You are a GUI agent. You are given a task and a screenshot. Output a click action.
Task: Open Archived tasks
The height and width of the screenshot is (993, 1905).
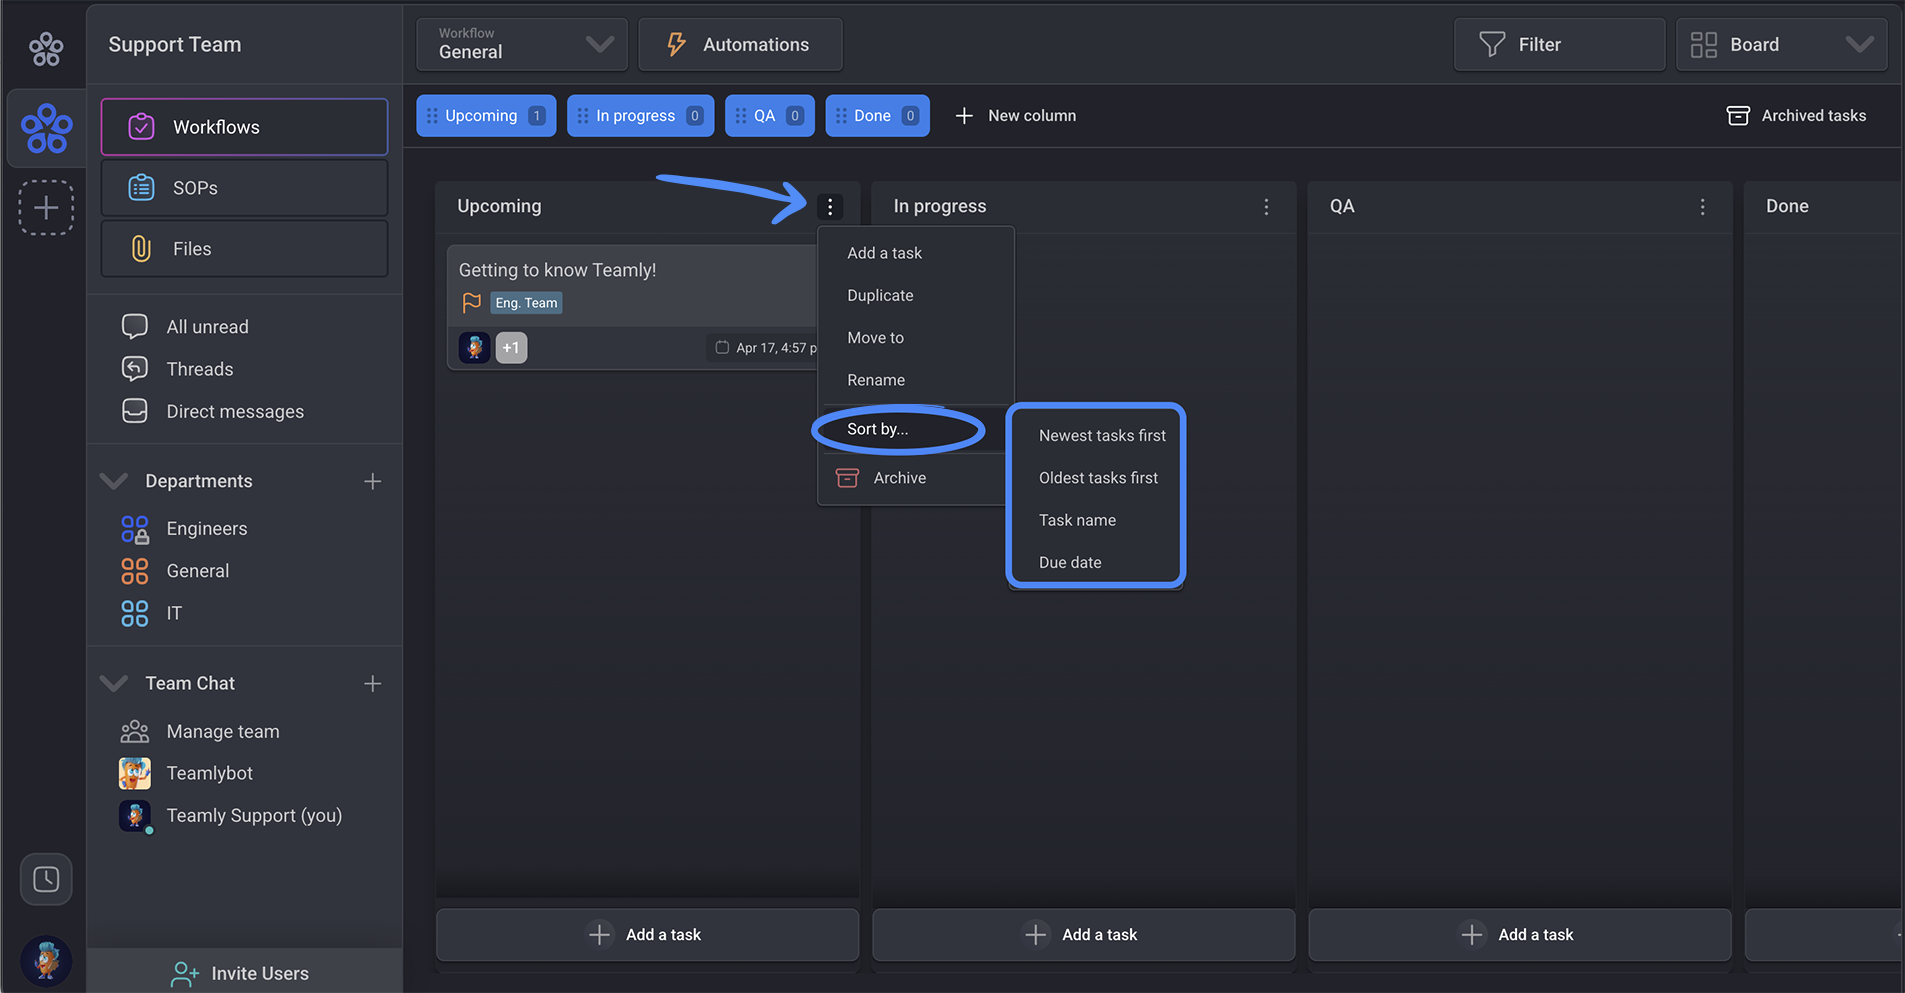pos(1796,116)
